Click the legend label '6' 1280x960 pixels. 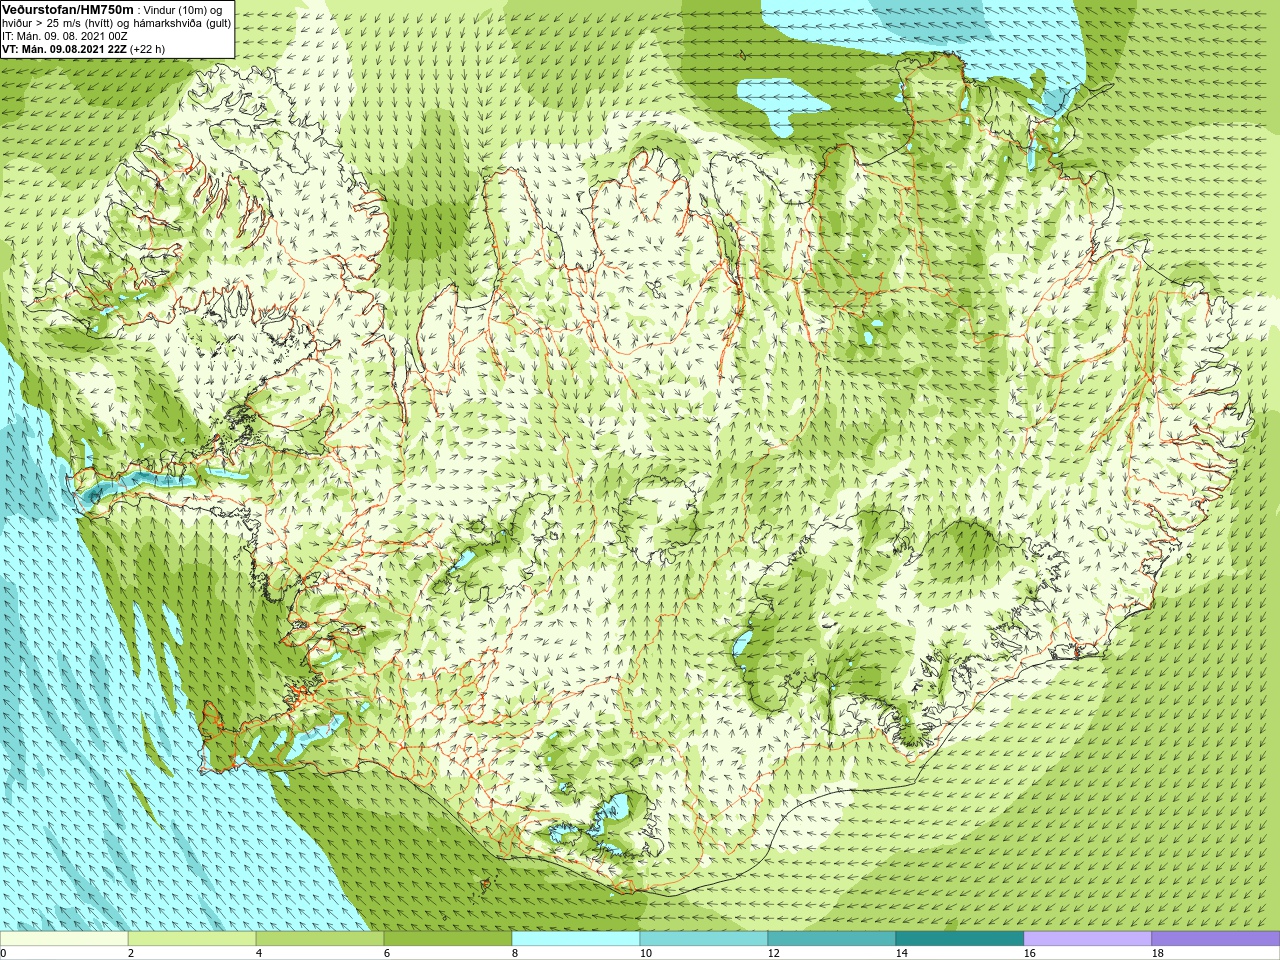click(387, 953)
